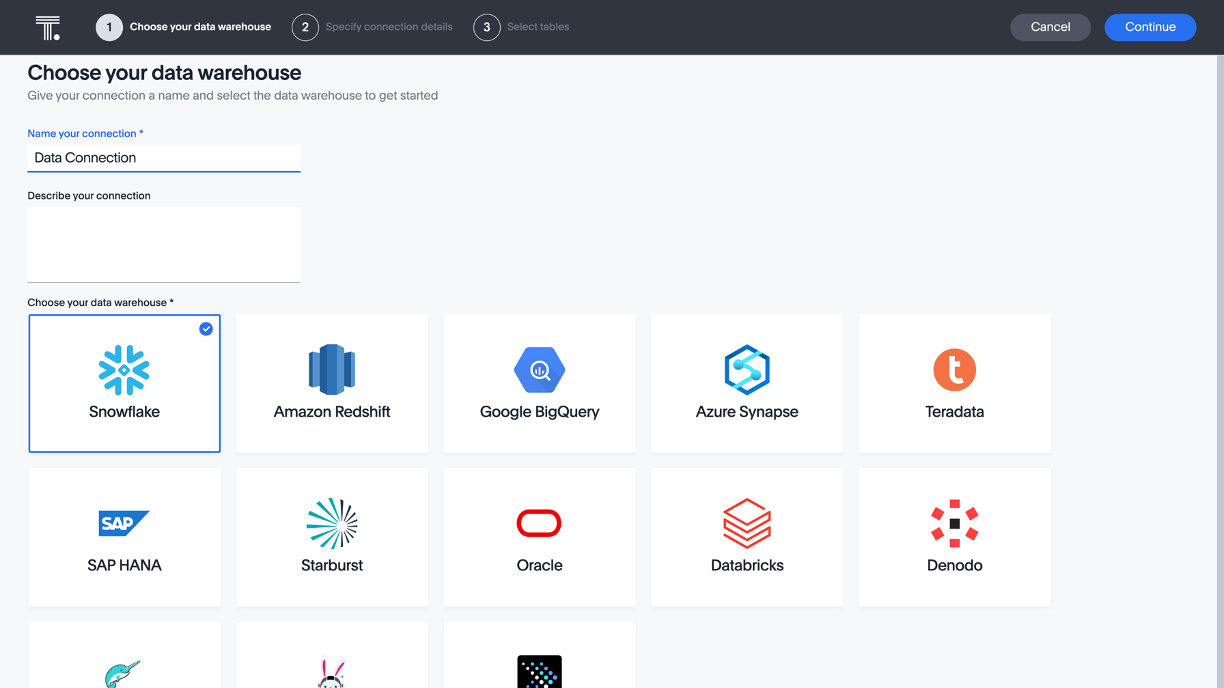1224x688 pixels.
Task: Choose the Starburst connector
Action: (x=332, y=537)
